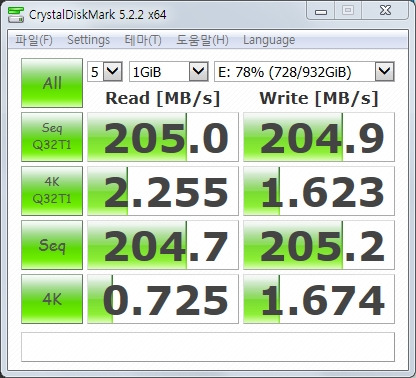
Task: Close the CrystalDiskMark window
Action: [x=385, y=11]
